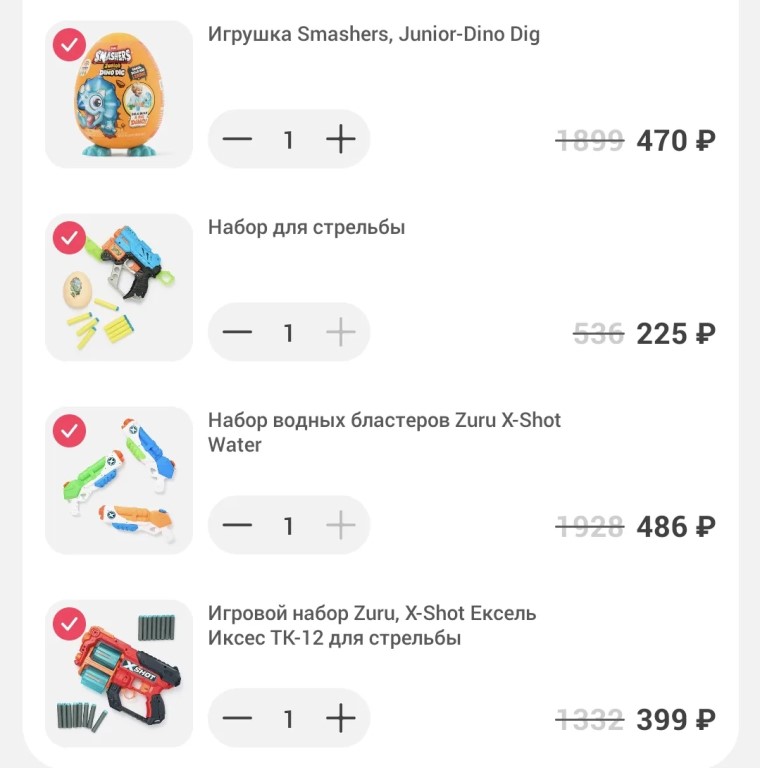This screenshot has height=768, width=760.
Task: Toggle selection of X-Shot TK-12 set
Action: [69, 624]
